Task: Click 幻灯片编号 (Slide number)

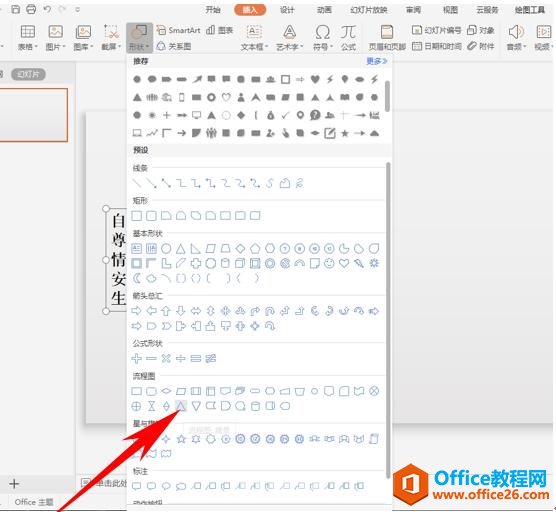Action: (437, 30)
